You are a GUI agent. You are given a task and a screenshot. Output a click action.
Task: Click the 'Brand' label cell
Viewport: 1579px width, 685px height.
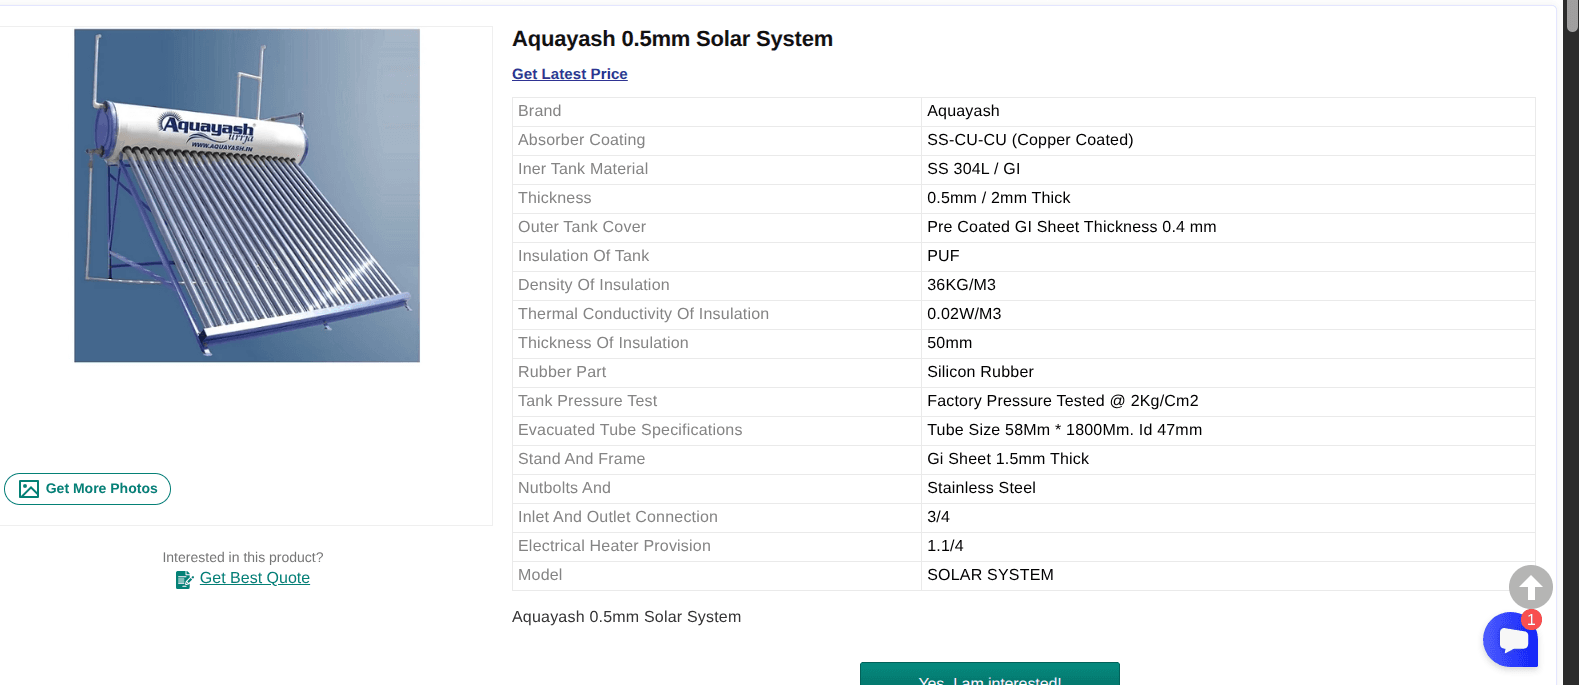(x=717, y=111)
